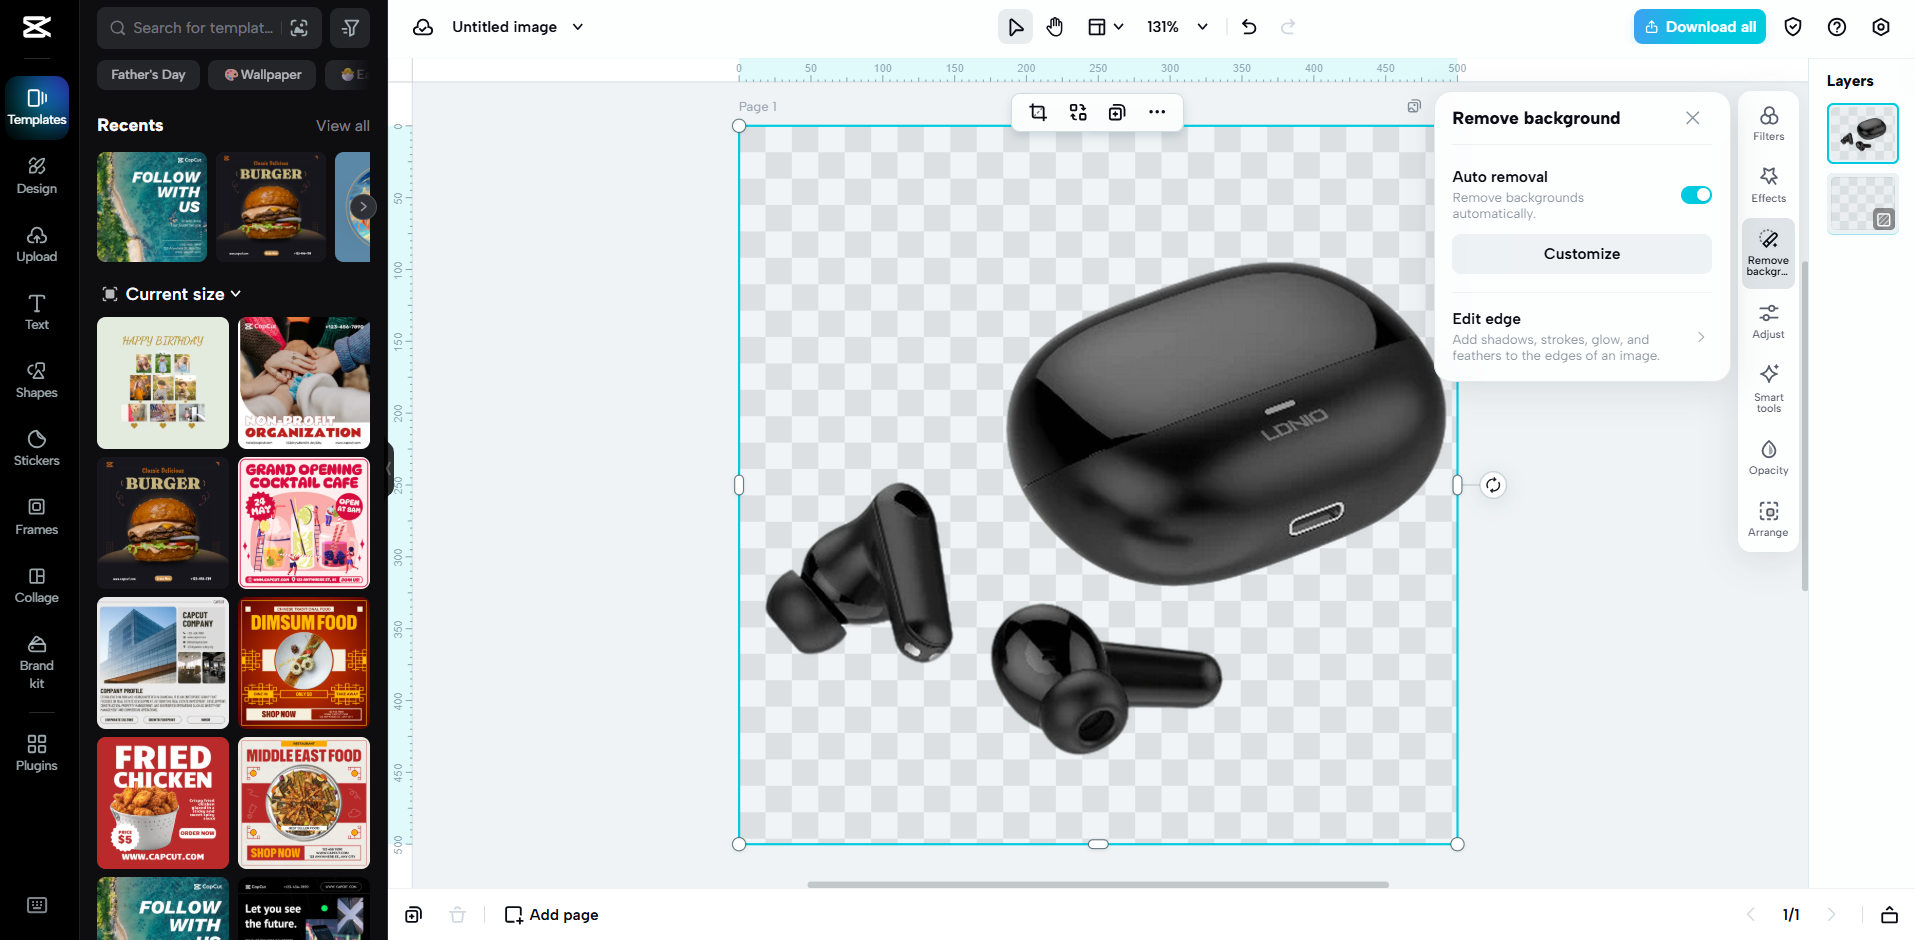Expand the Current size dropdown
This screenshot has width=1915, height=940.
tap(172, 294)
